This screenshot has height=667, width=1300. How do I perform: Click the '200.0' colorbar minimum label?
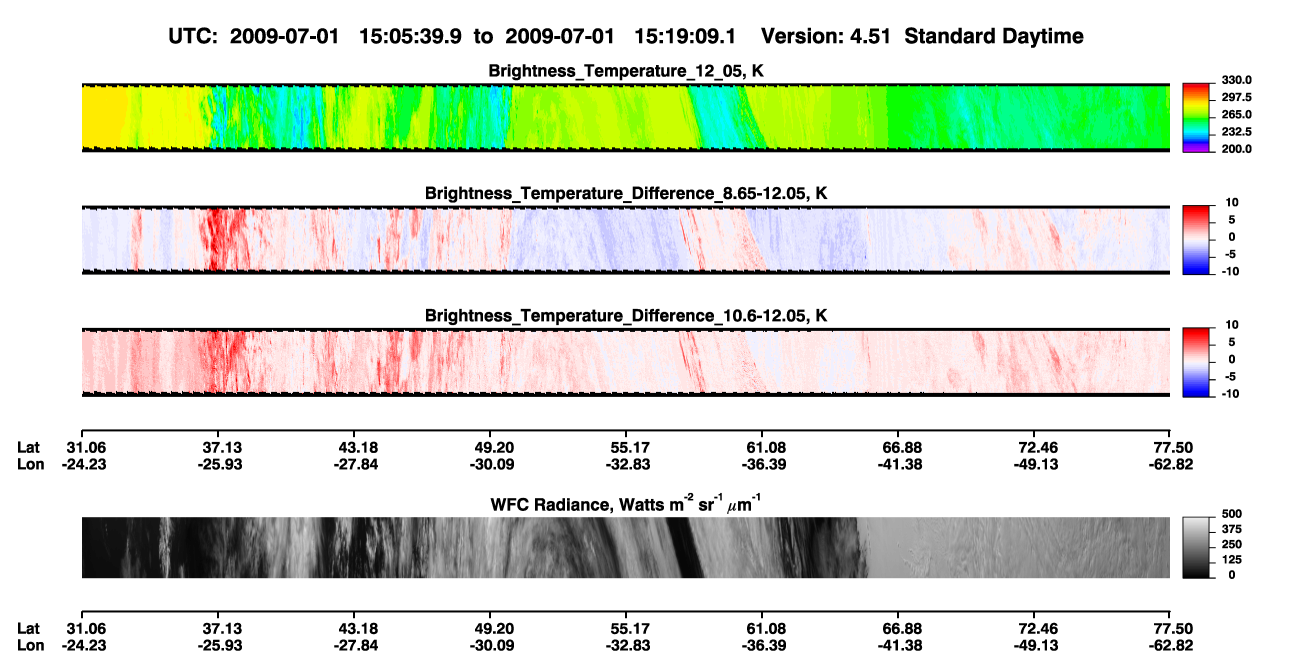1237,149
